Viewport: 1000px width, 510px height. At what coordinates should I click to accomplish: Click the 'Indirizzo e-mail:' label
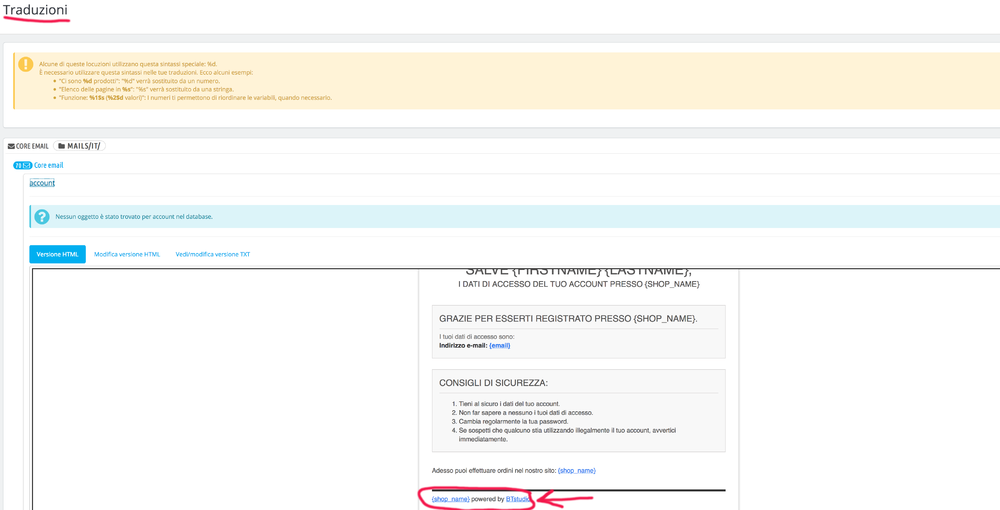pos(463,346)
